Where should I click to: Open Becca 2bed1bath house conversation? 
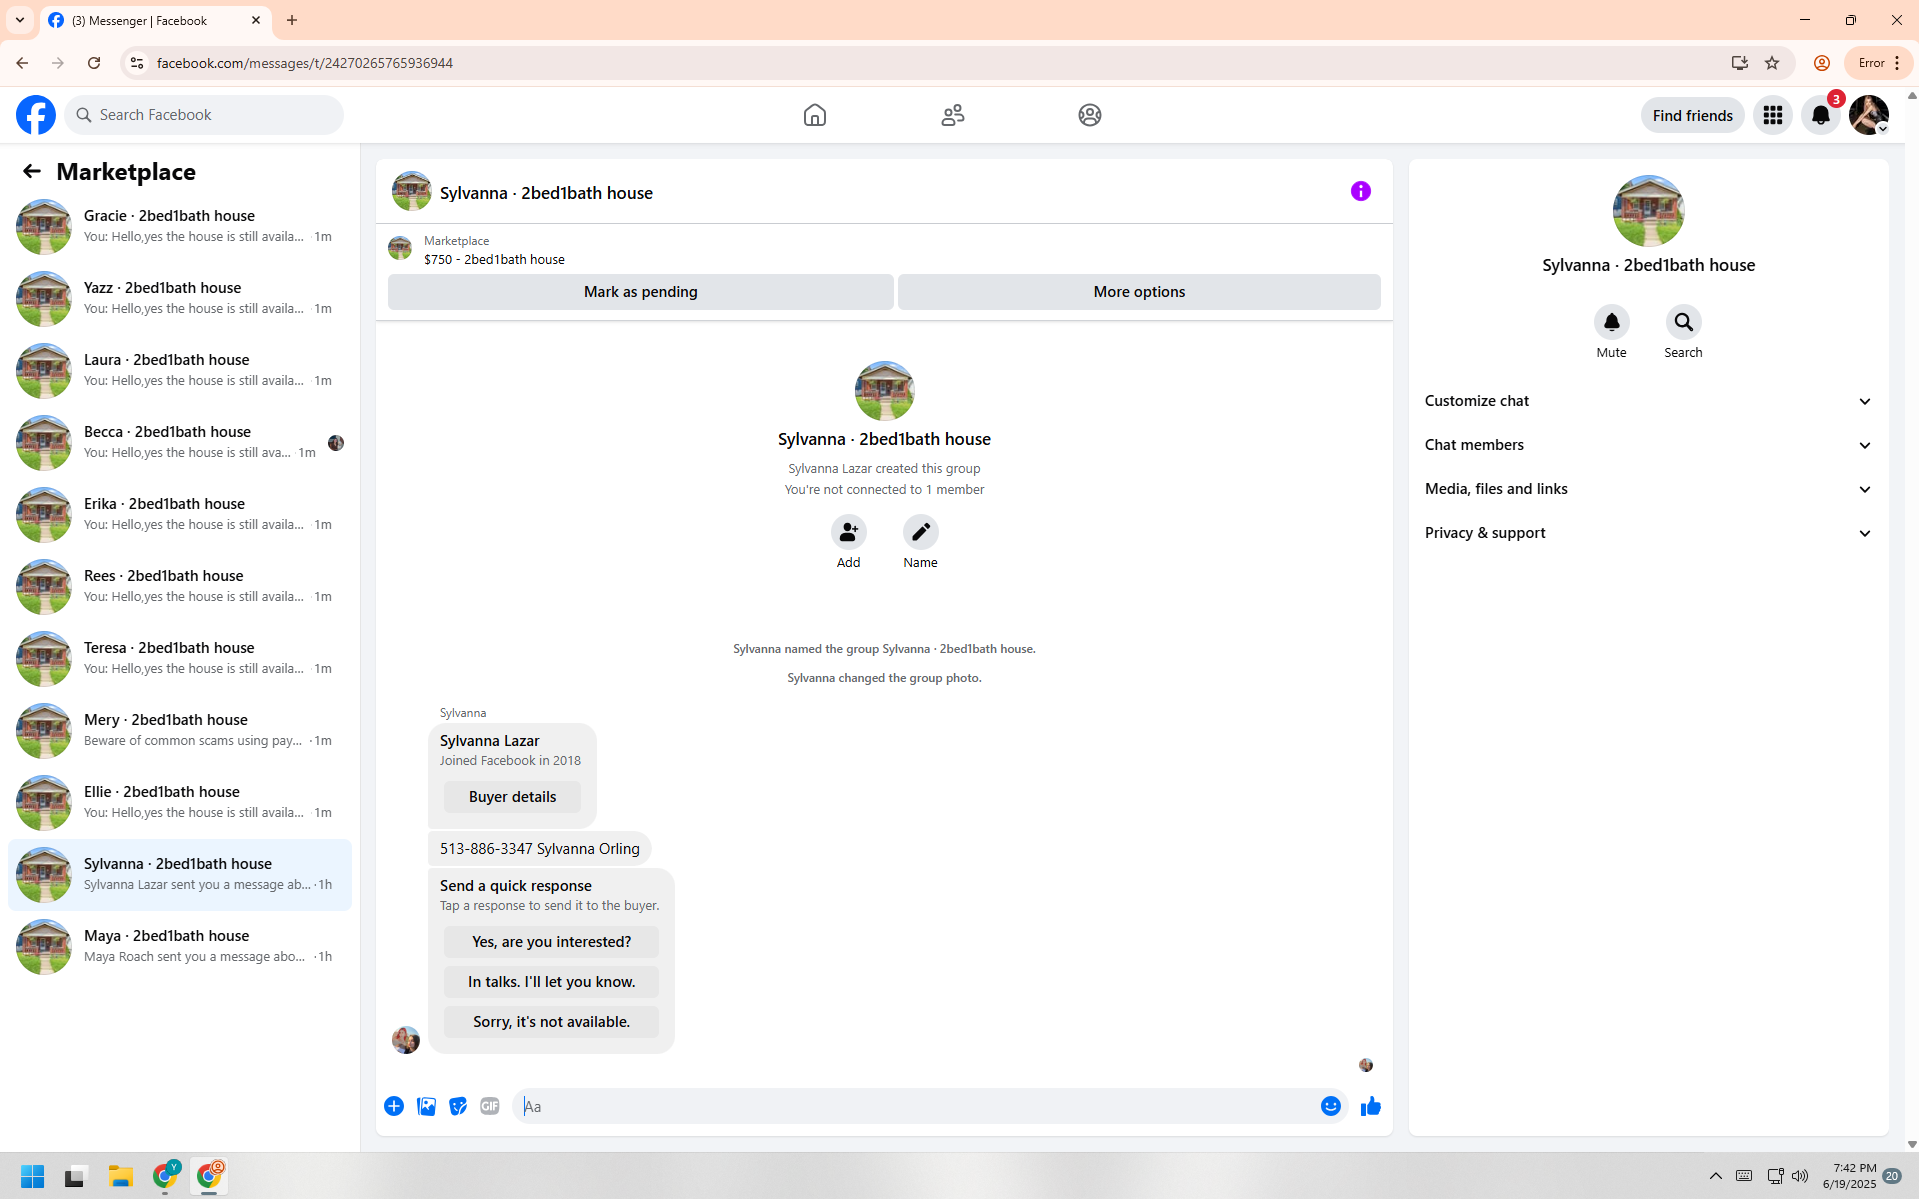click(x=180, y=442)
